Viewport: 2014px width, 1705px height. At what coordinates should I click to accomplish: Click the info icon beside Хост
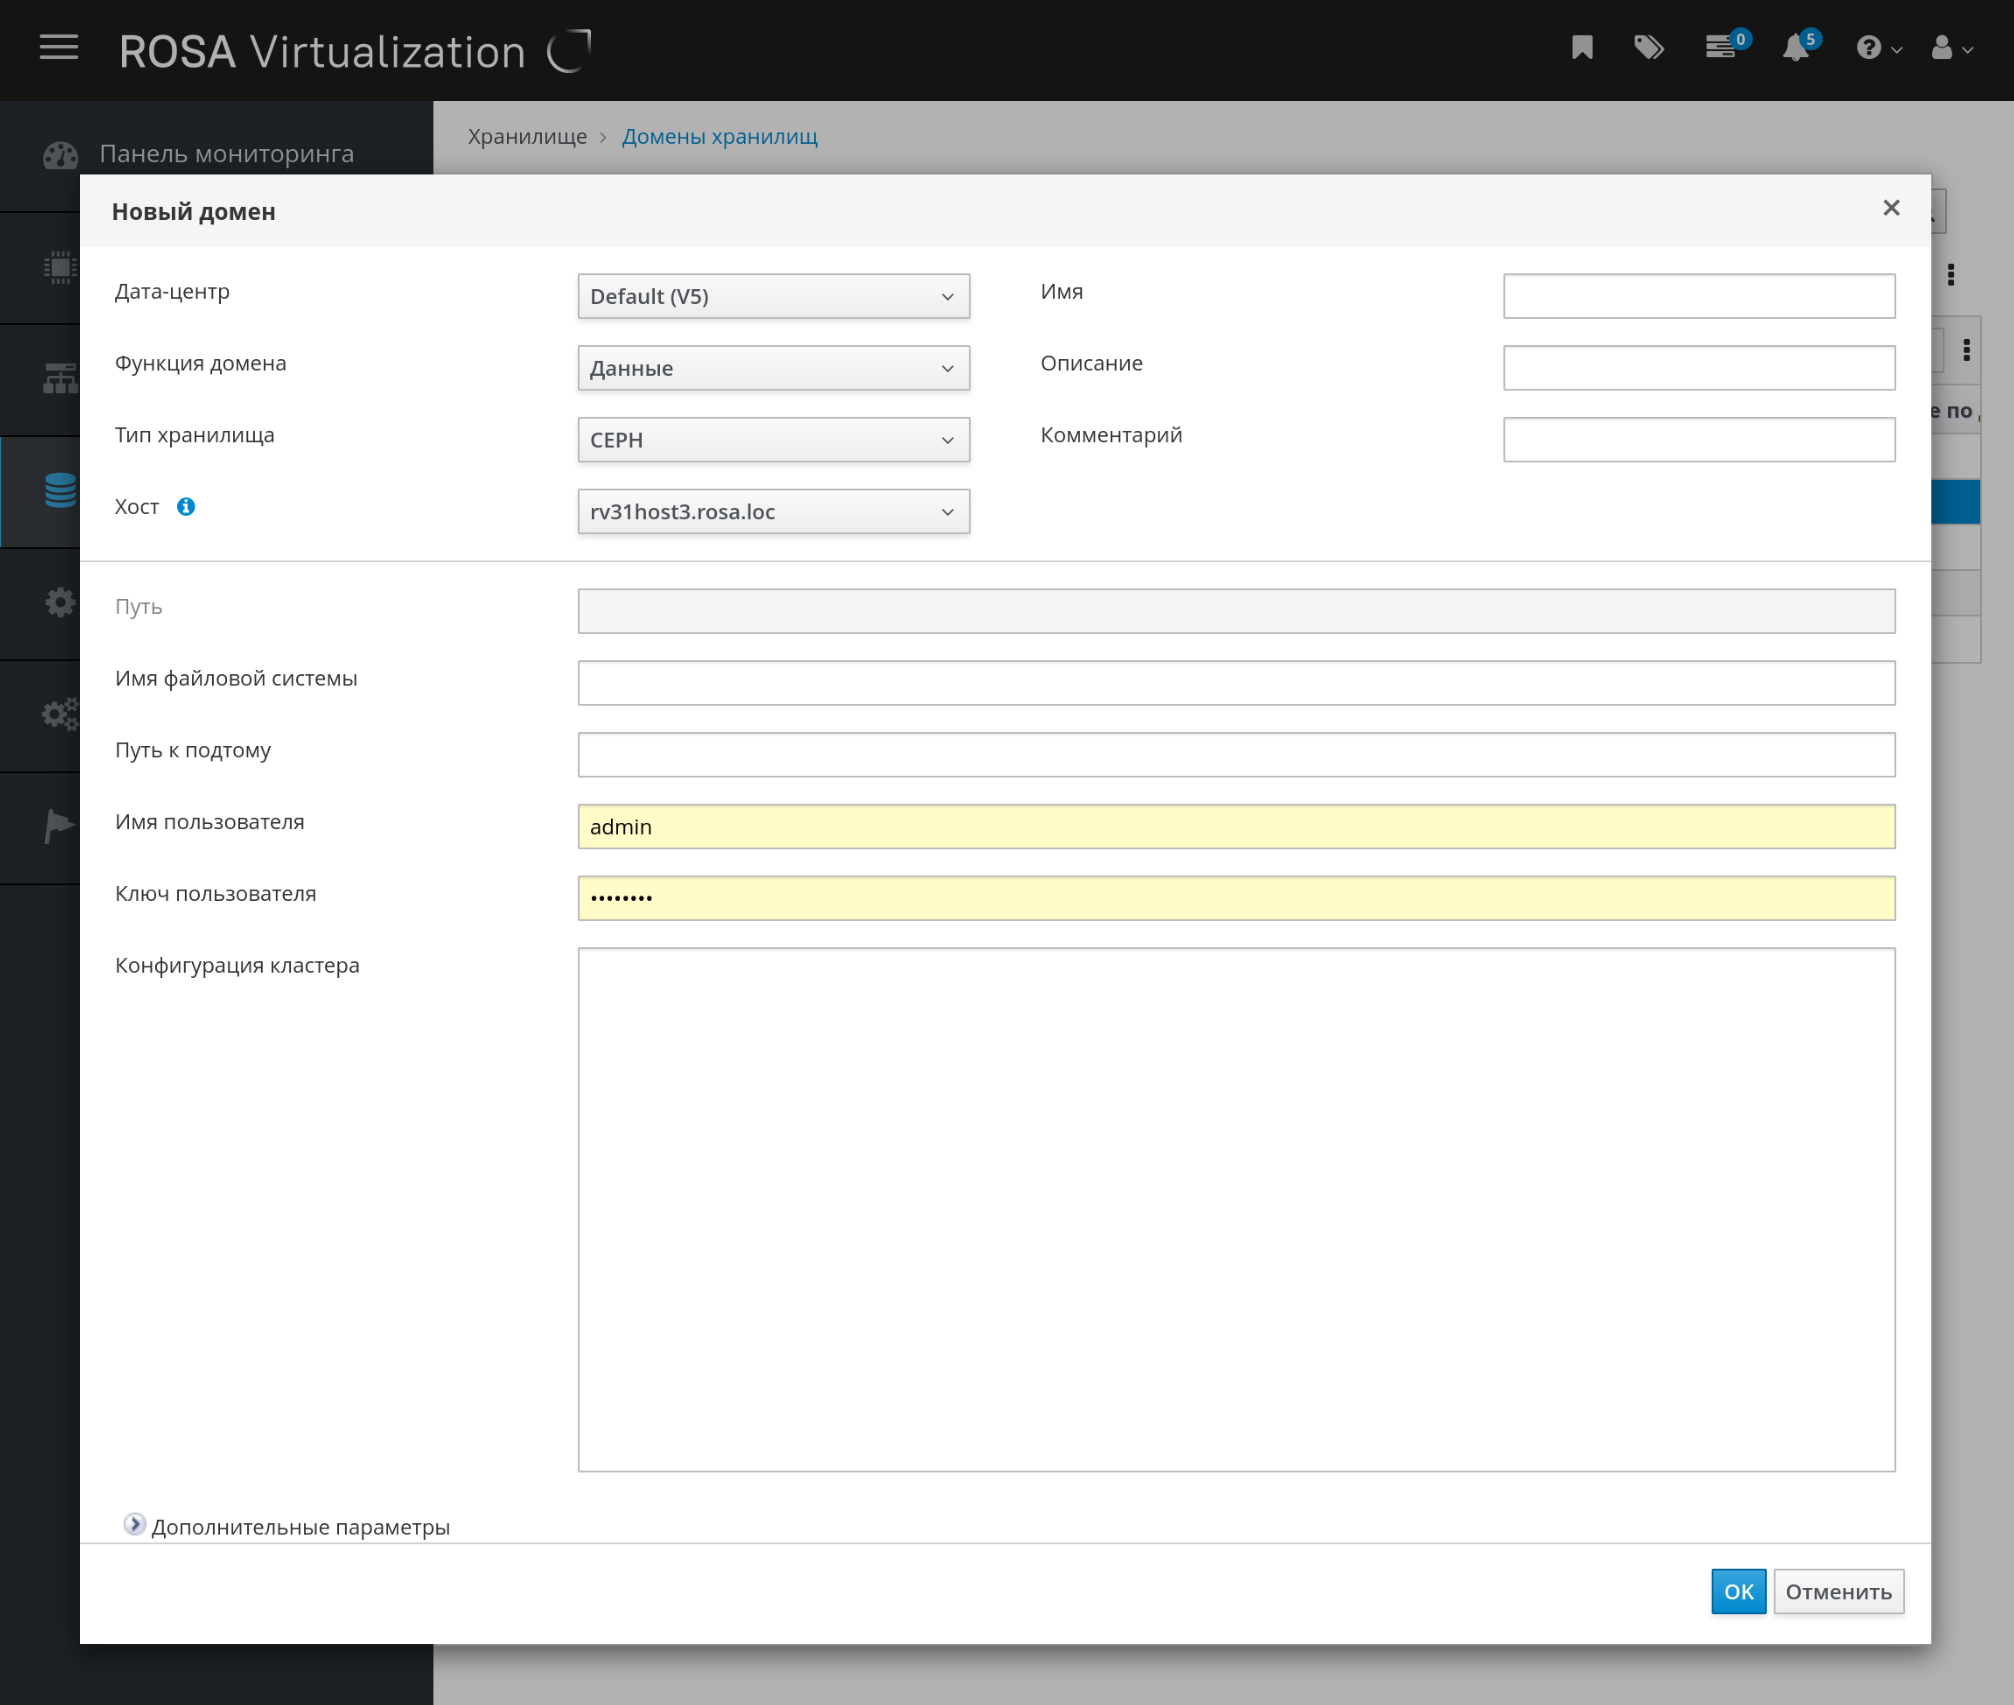pos(186,507)
